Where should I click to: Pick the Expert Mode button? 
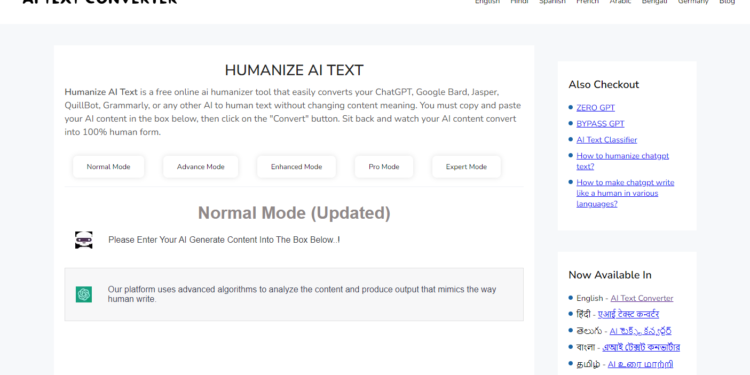pos(466,167)
